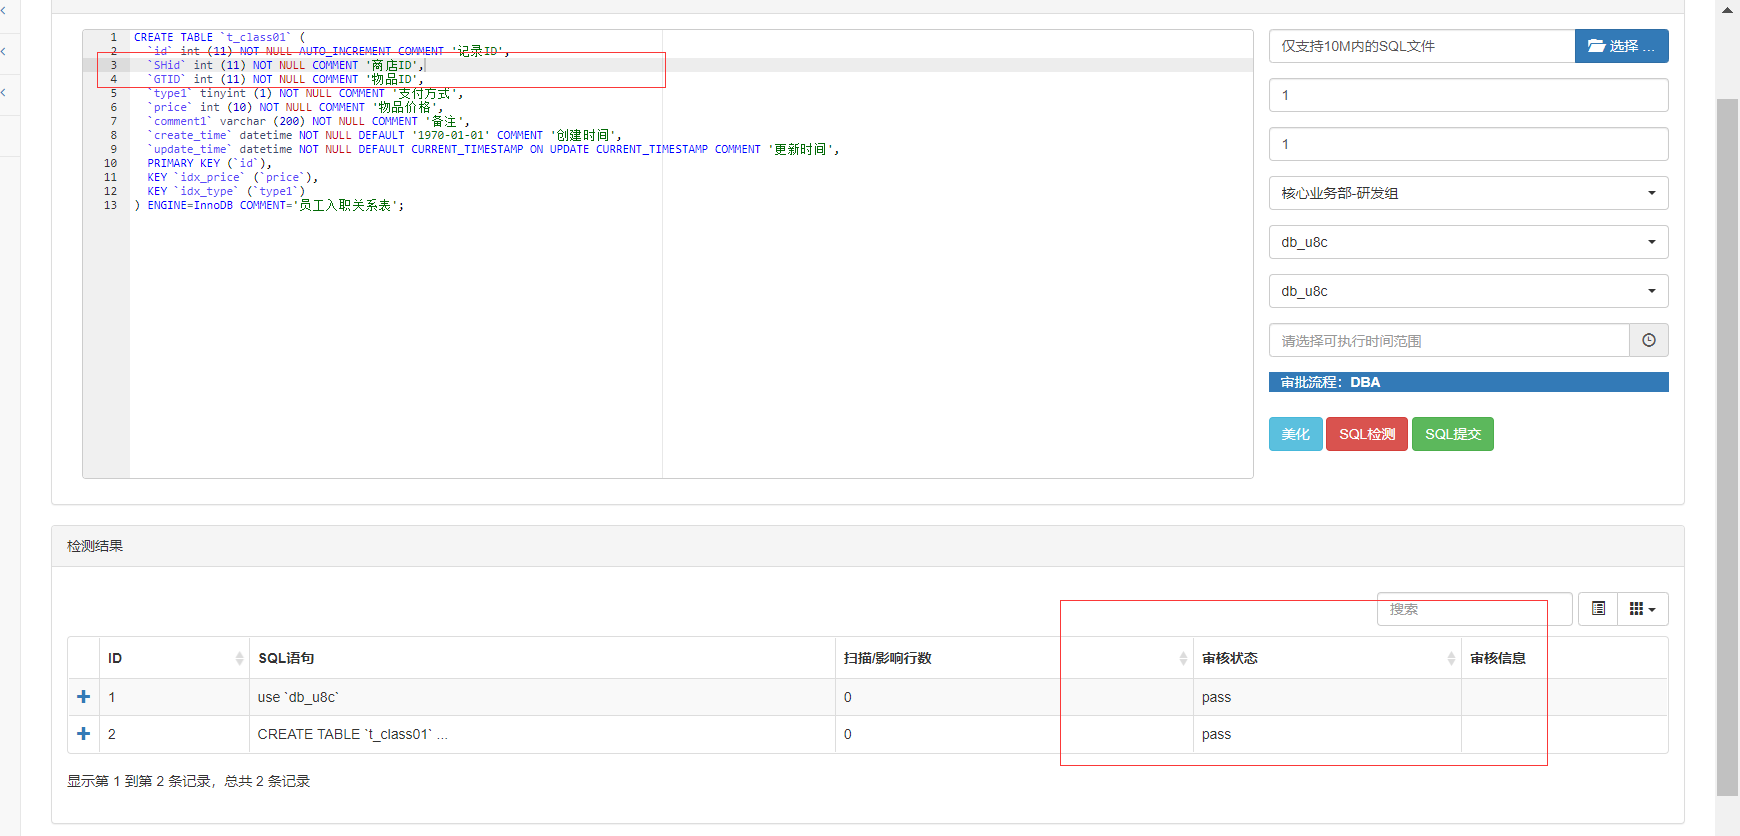Click editor line 13 ENGINE=InnoDB
The height and width of the screenshot is (836, 1740).
[270, 205]
